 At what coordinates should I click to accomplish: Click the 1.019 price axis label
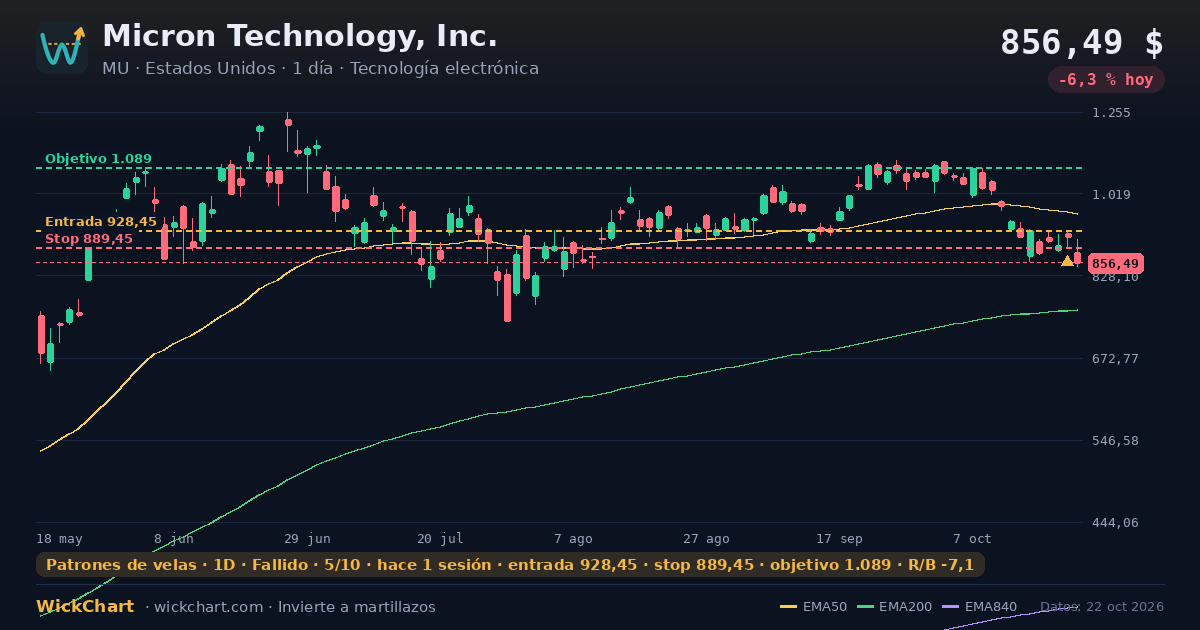coord(1111,195)
